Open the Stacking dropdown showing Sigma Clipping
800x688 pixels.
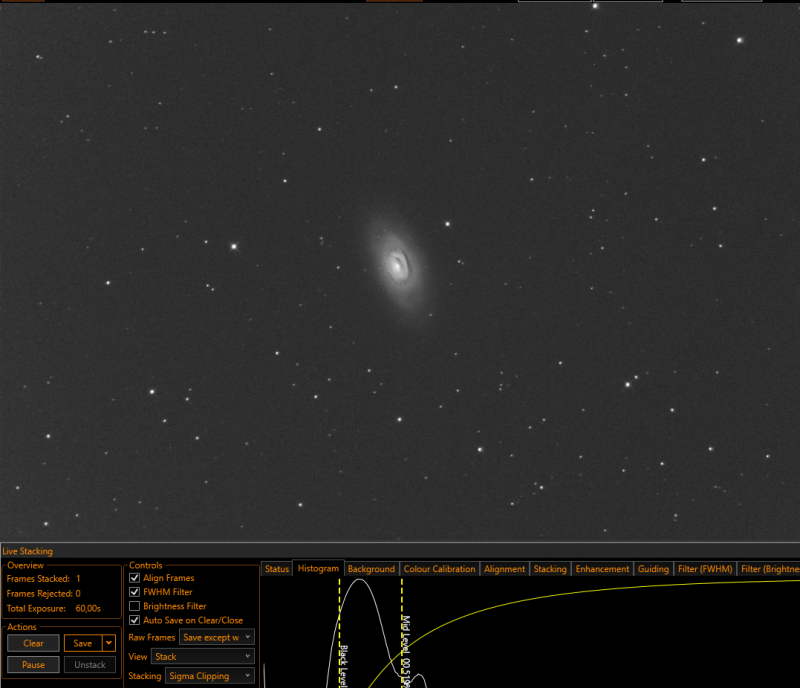point(210,676)
